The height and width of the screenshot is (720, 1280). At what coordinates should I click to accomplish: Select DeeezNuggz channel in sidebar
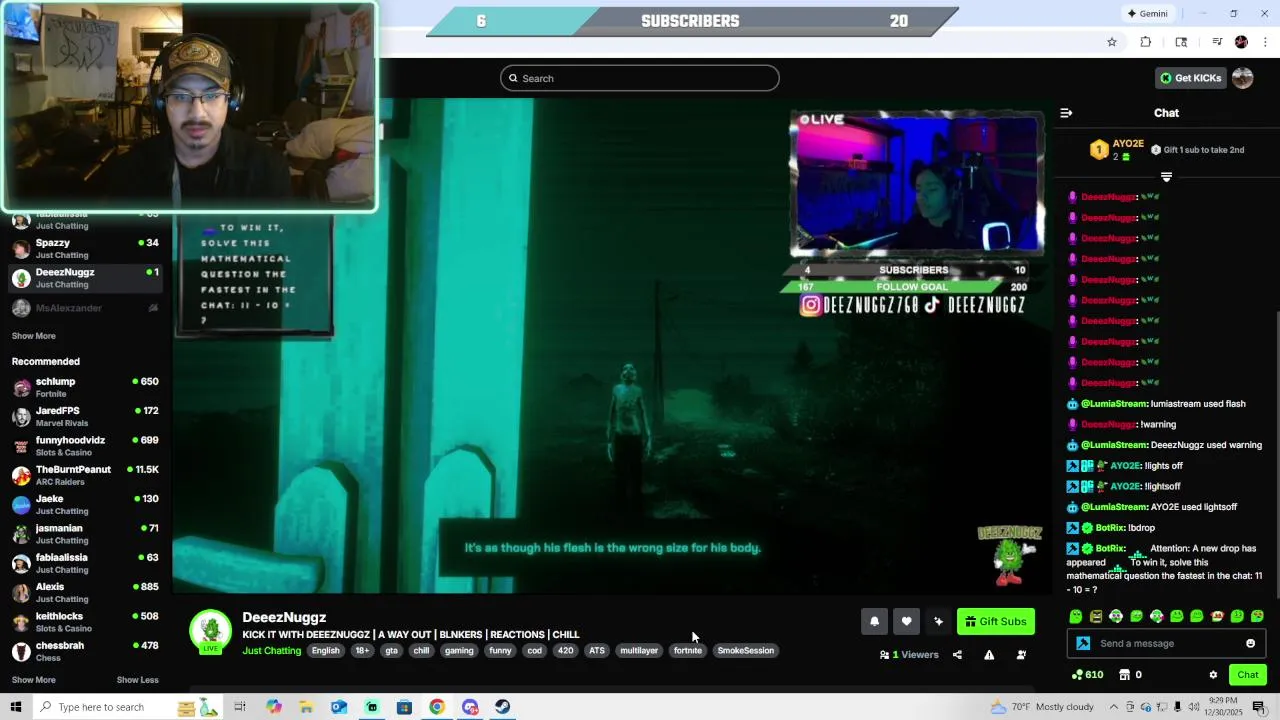click(x=85, y=278)
